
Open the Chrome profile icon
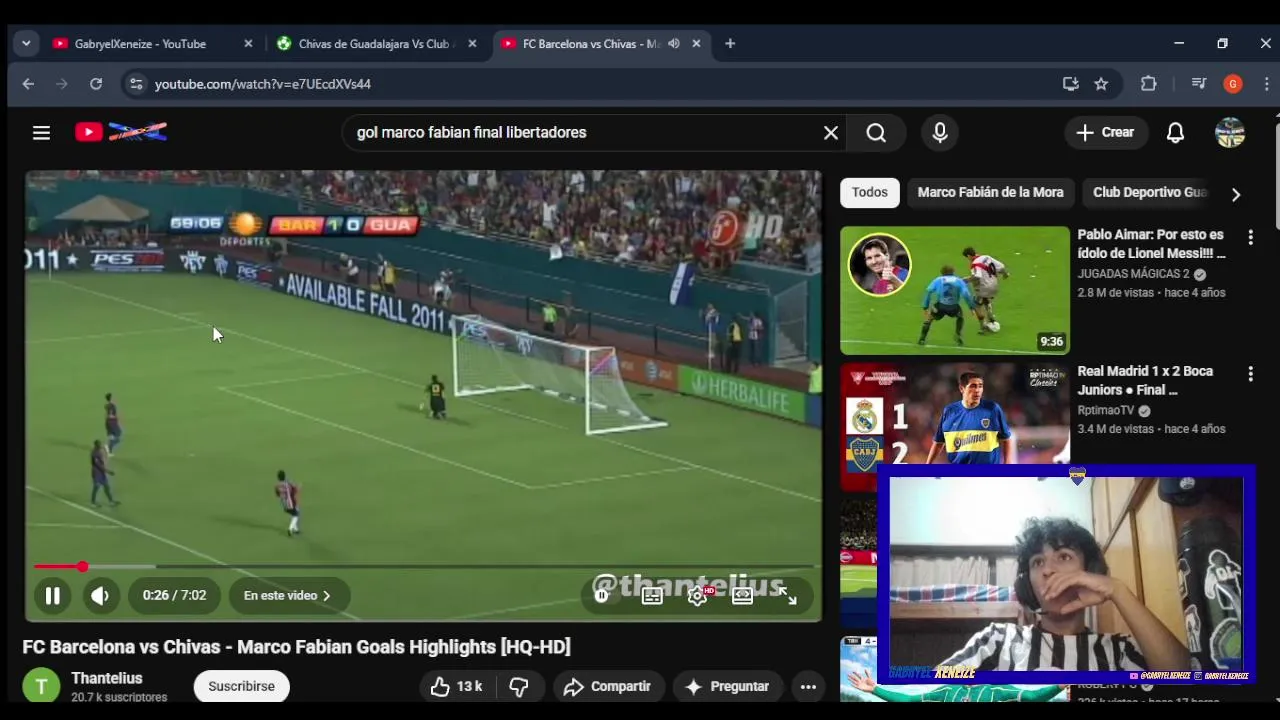(x=1233, y=84)
